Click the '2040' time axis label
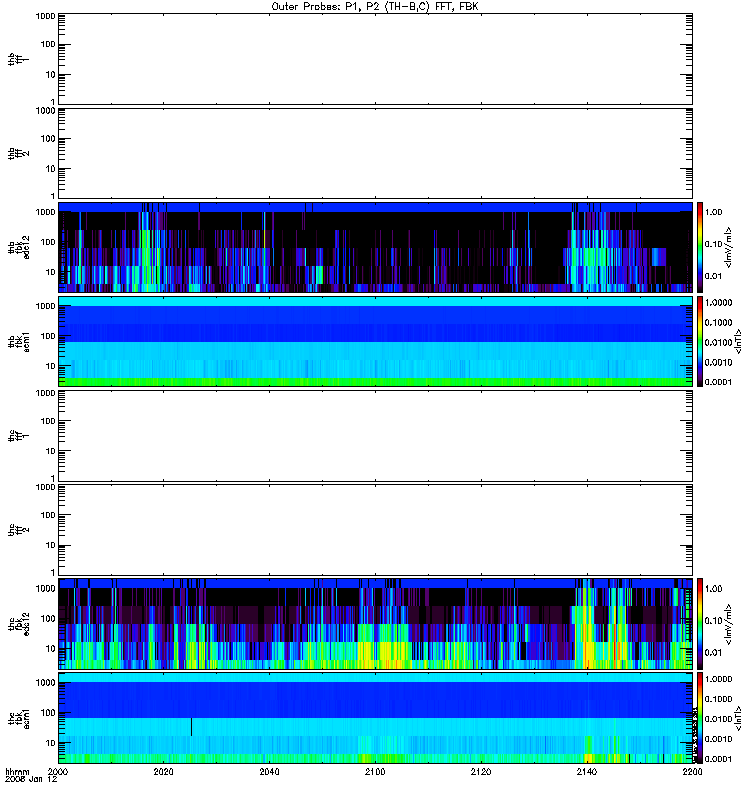Viewport: 750px width, 800px height. [x=269, y=772]
